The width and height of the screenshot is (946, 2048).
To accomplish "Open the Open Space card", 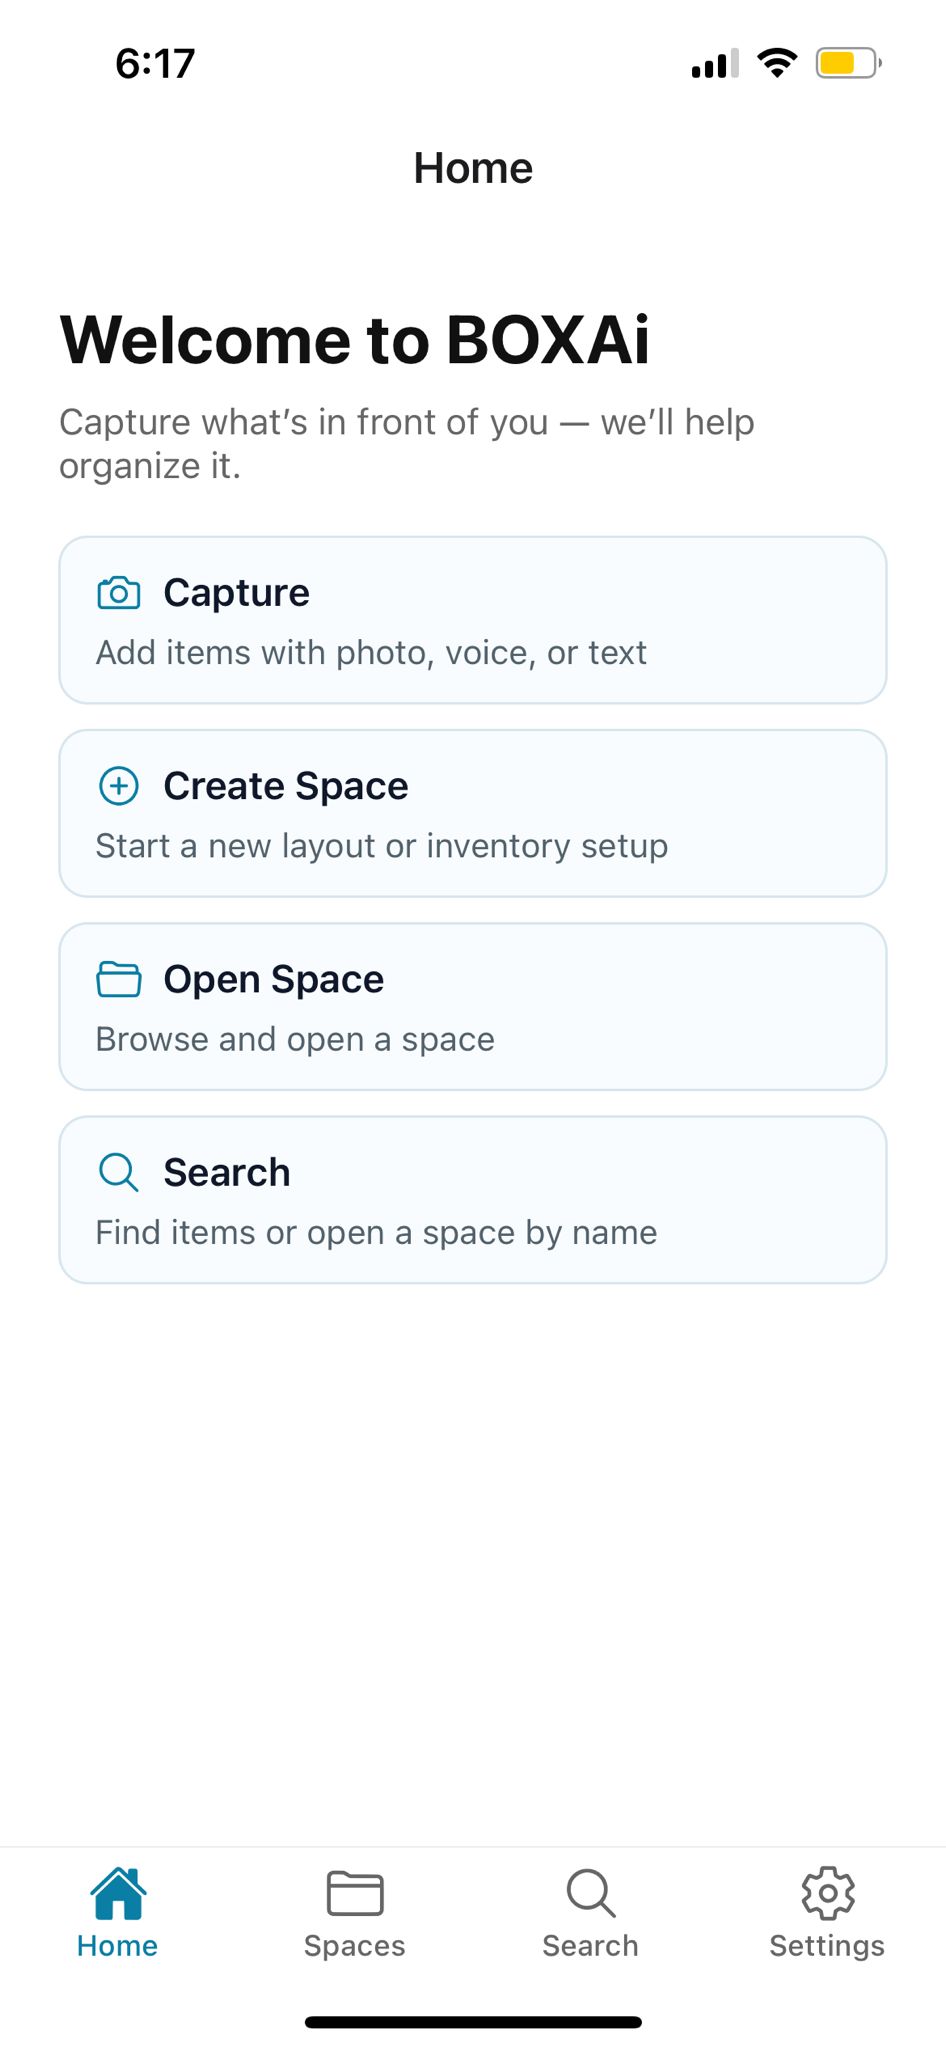I will point(473,1006).
